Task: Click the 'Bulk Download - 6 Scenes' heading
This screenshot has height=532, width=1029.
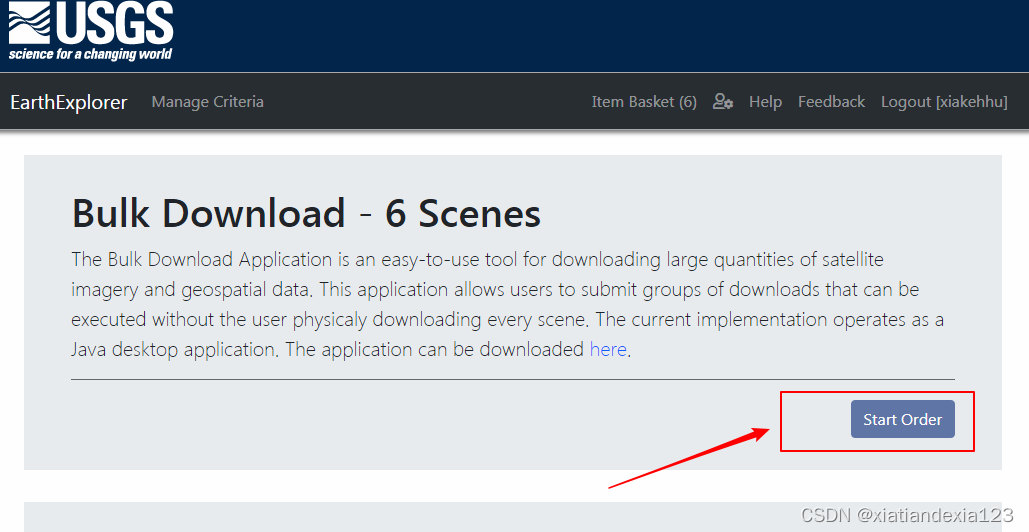Action: [x=306, y=213]
